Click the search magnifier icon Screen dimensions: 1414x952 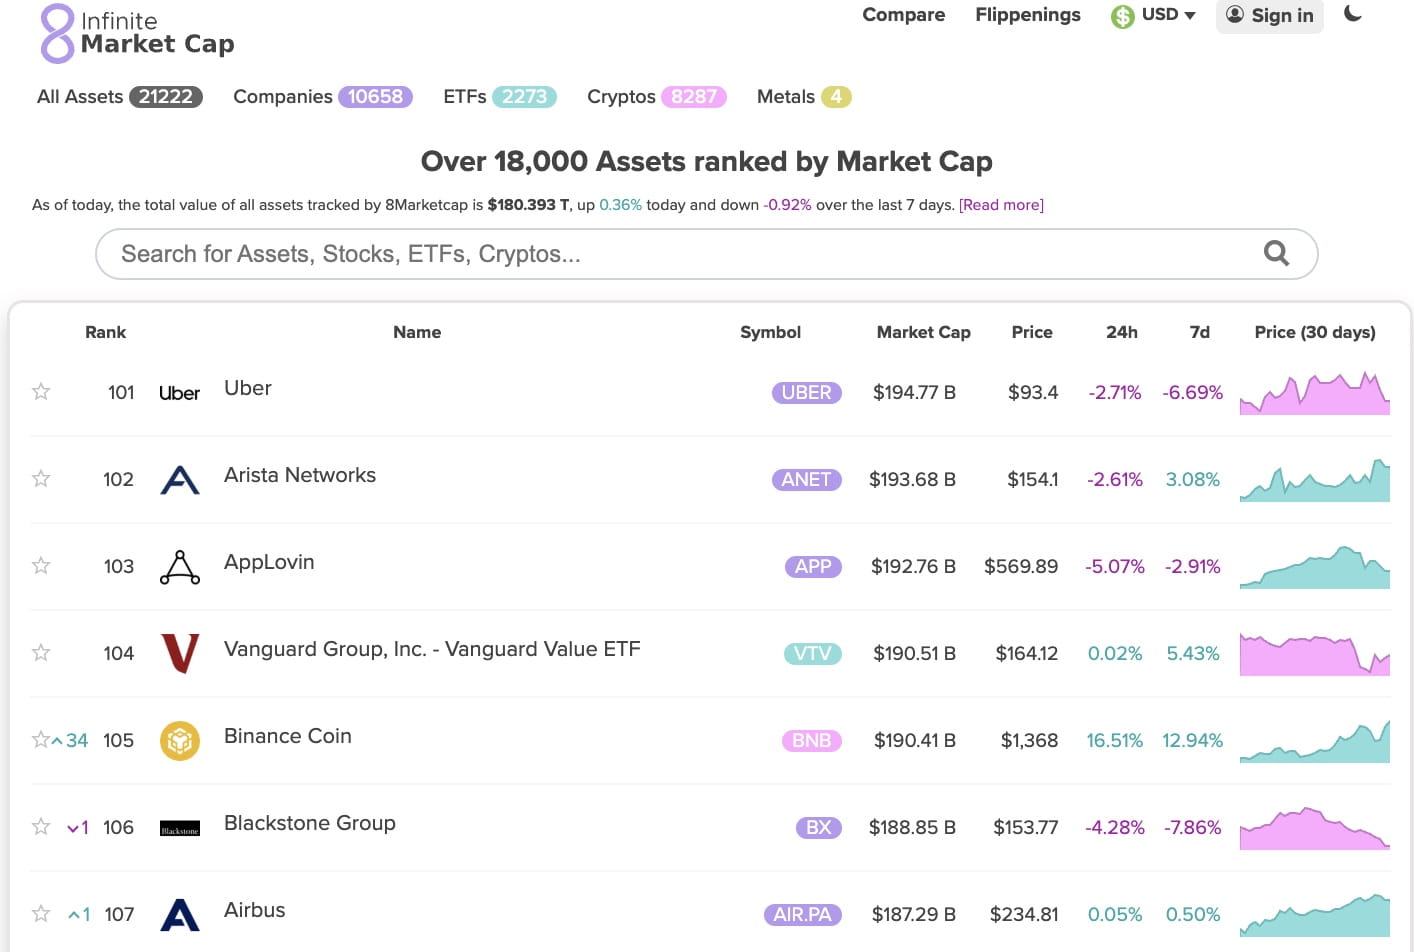(1276, 253)
